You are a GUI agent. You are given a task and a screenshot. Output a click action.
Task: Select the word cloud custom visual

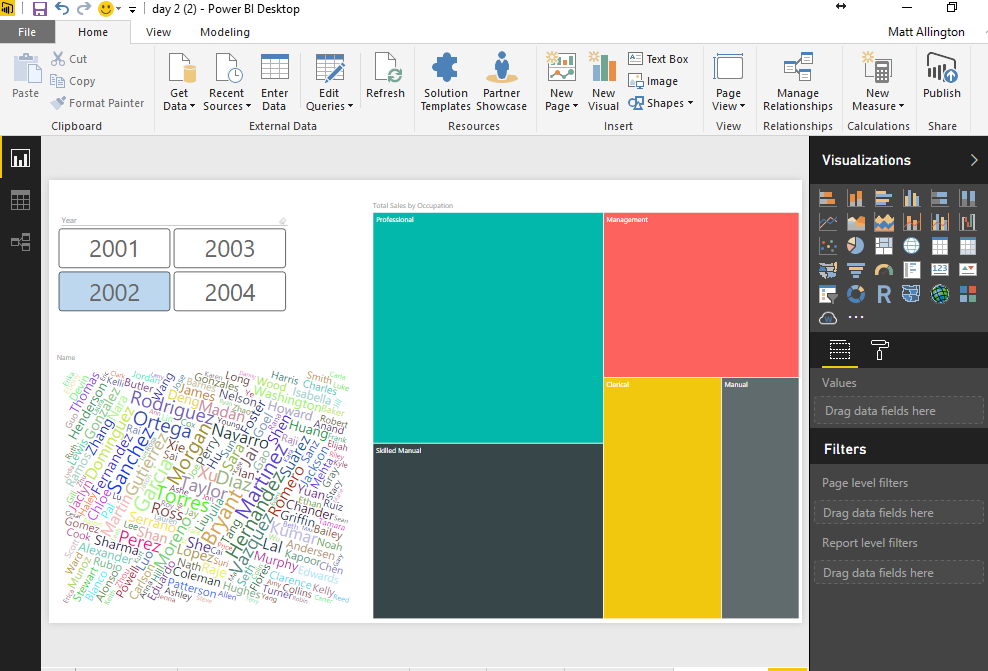pyautogui.click(x=827, y=318)
